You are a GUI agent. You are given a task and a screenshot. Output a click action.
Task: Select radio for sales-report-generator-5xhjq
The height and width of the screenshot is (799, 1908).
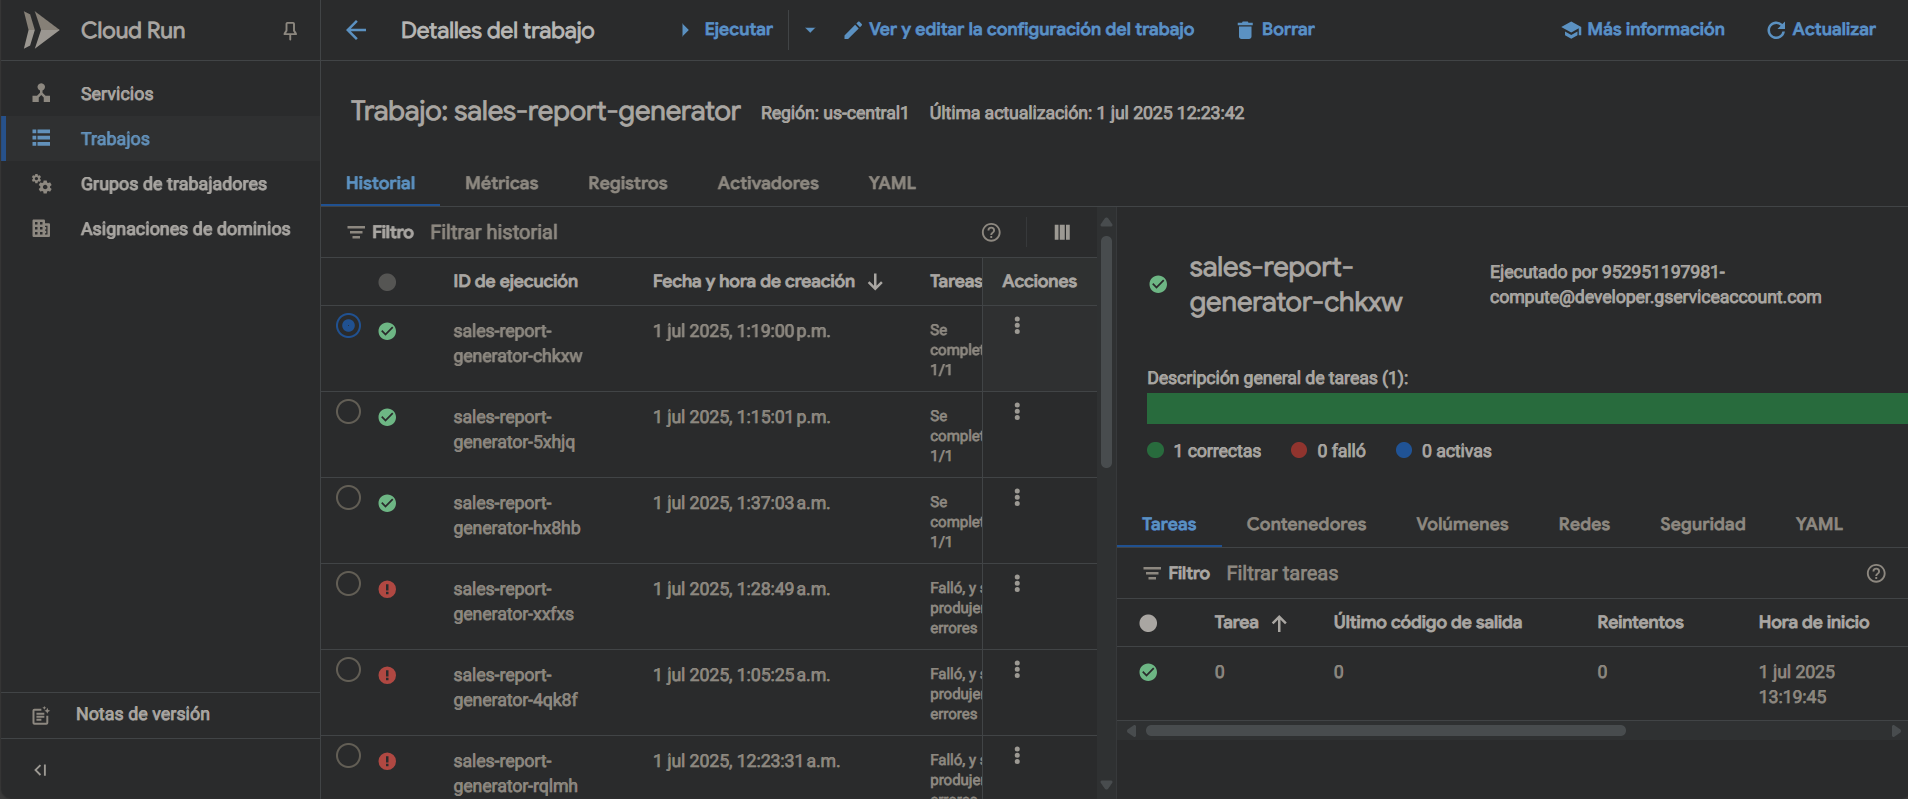(348, 412)
